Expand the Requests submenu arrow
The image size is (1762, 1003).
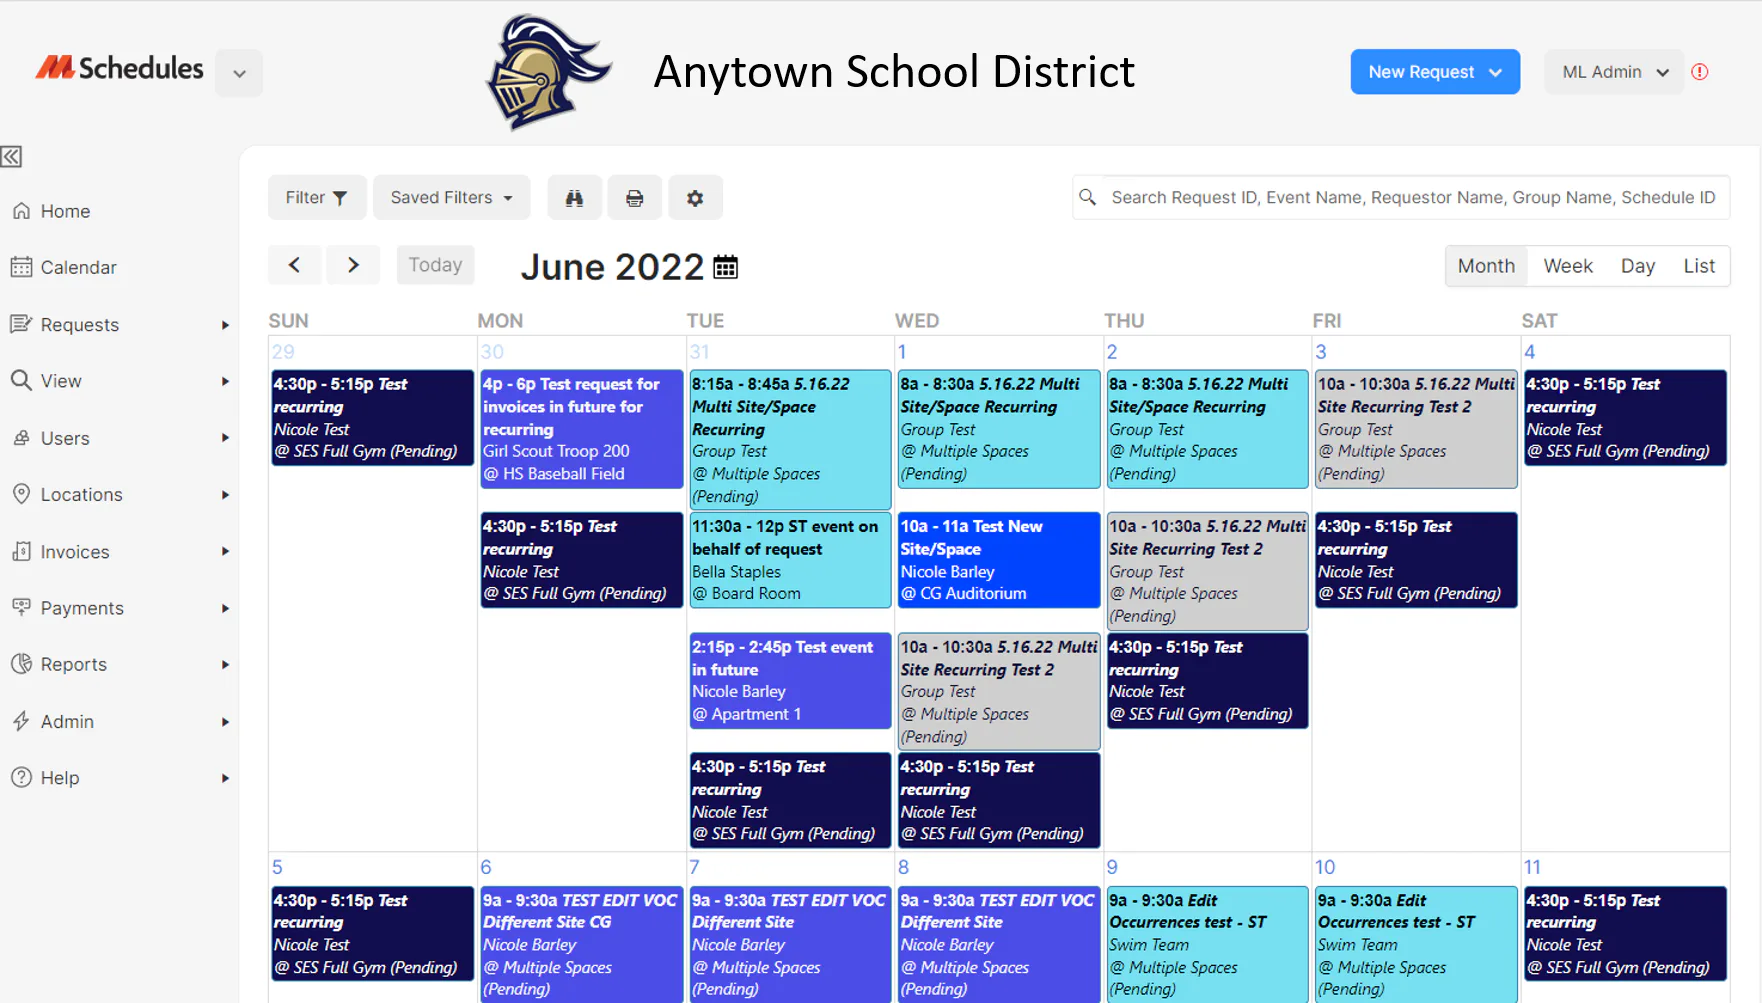pos(225,325)
